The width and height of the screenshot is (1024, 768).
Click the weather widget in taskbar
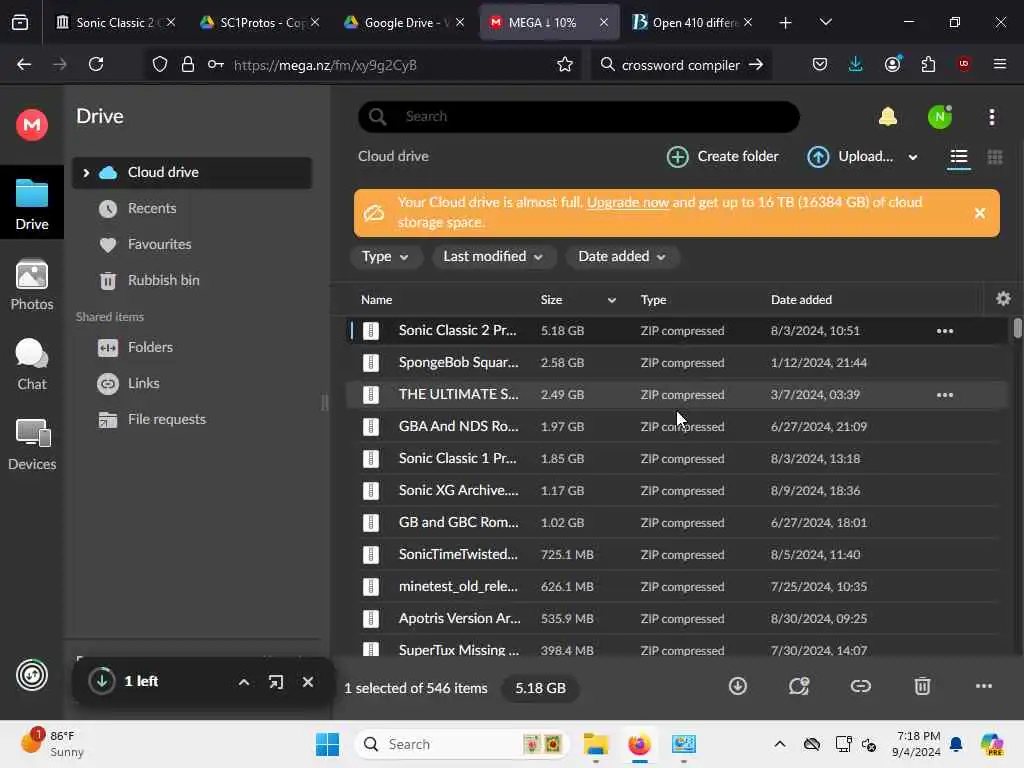pyautogui.click(x=52, y=744)
